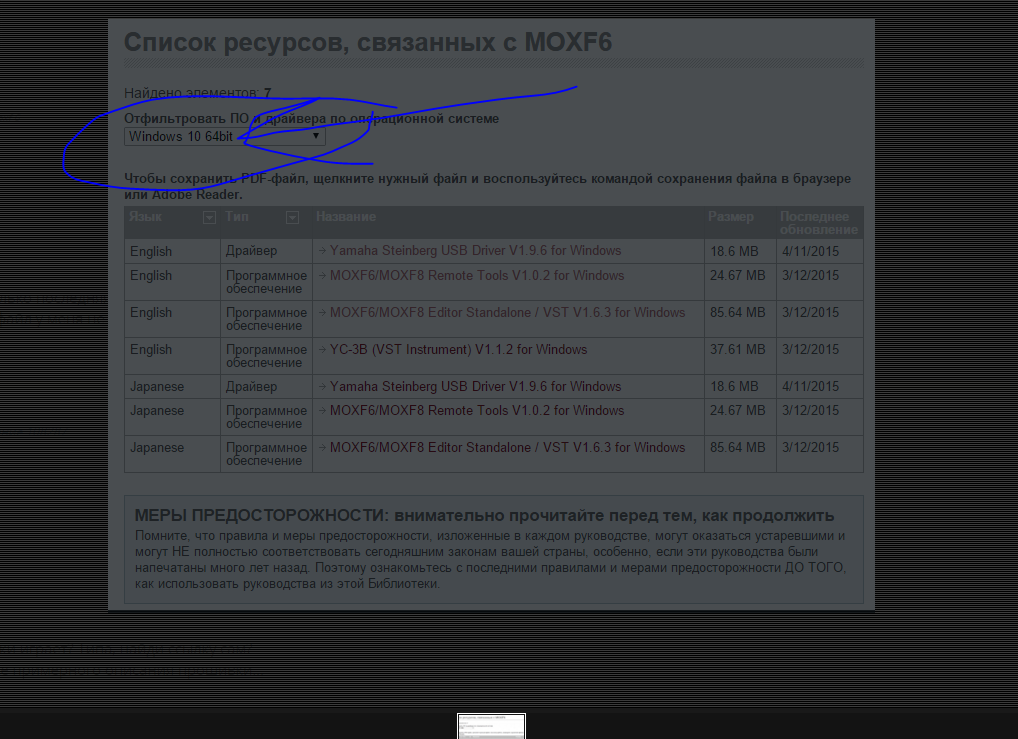Click the 'Тип' column header label
1018x739 pixels.
(x=237, y=217)
